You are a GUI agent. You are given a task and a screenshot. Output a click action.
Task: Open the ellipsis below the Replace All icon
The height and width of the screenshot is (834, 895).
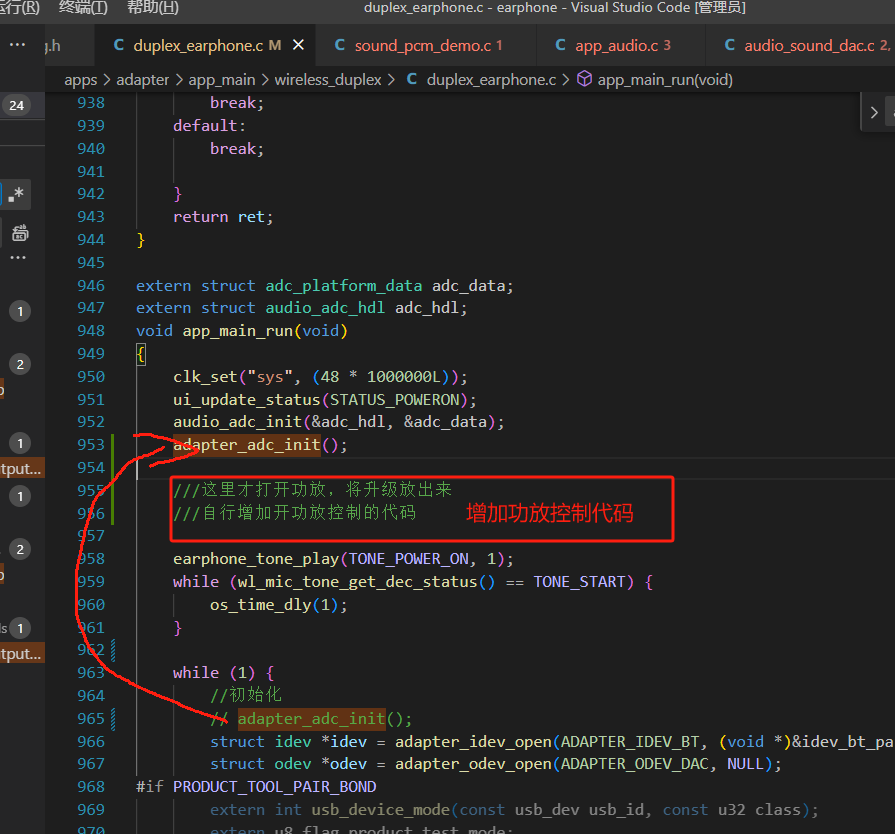pyautogui.click(x=18, y=258)
